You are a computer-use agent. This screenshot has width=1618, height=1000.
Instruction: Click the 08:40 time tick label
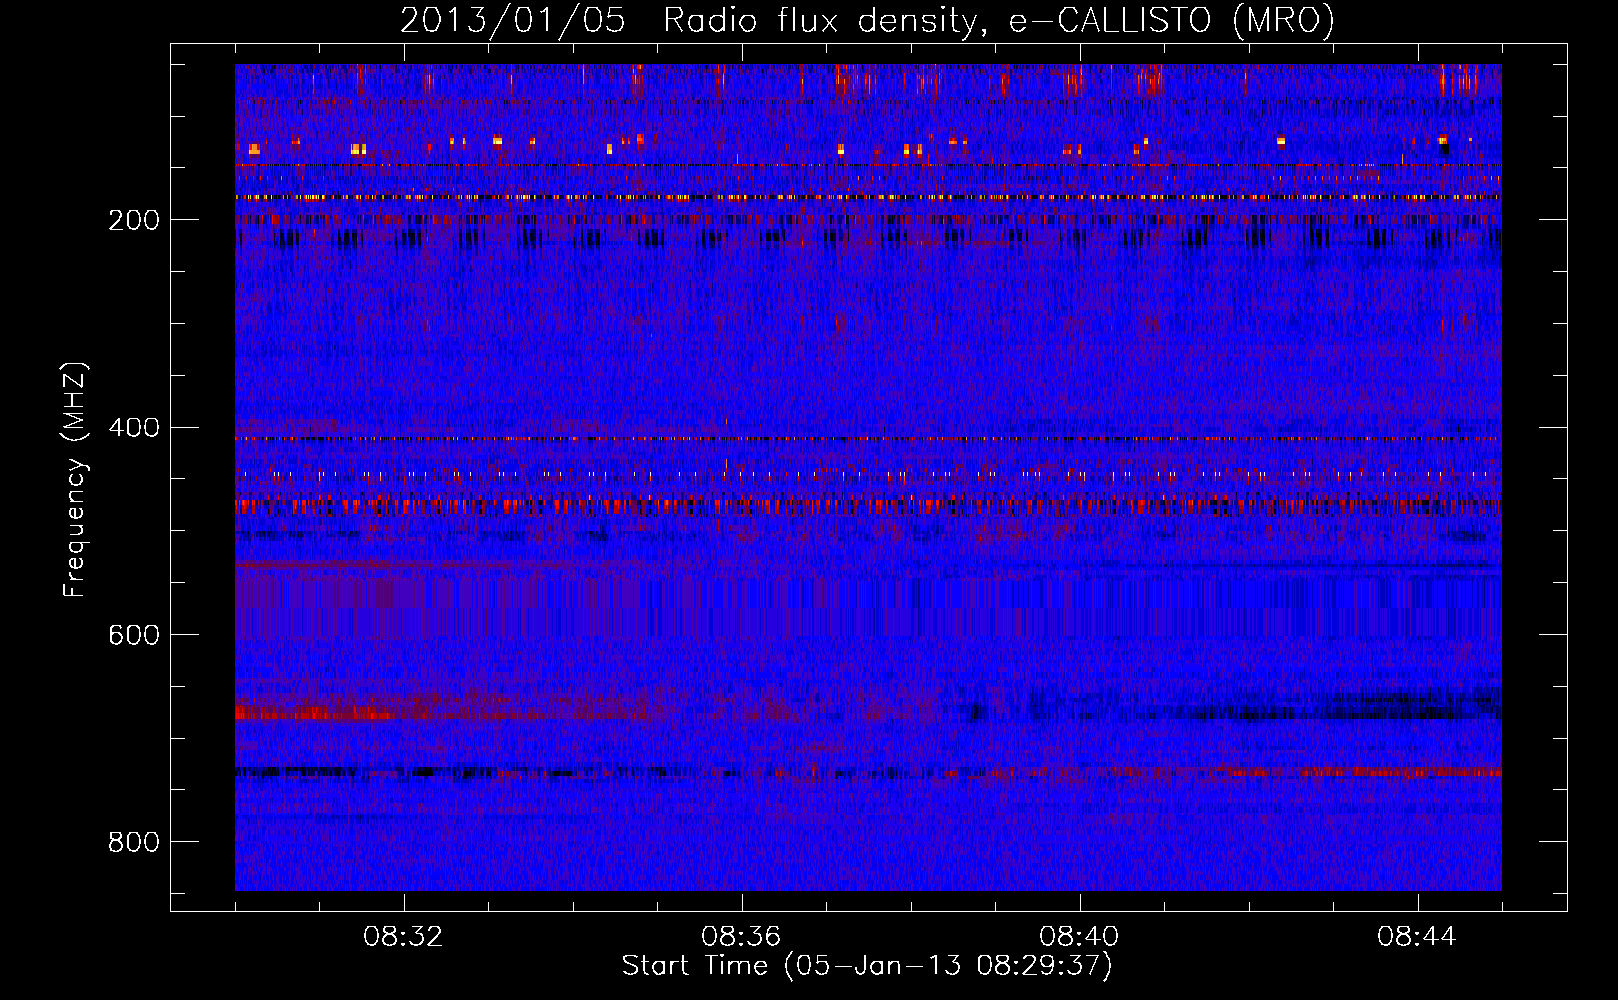coord(1079,937)
